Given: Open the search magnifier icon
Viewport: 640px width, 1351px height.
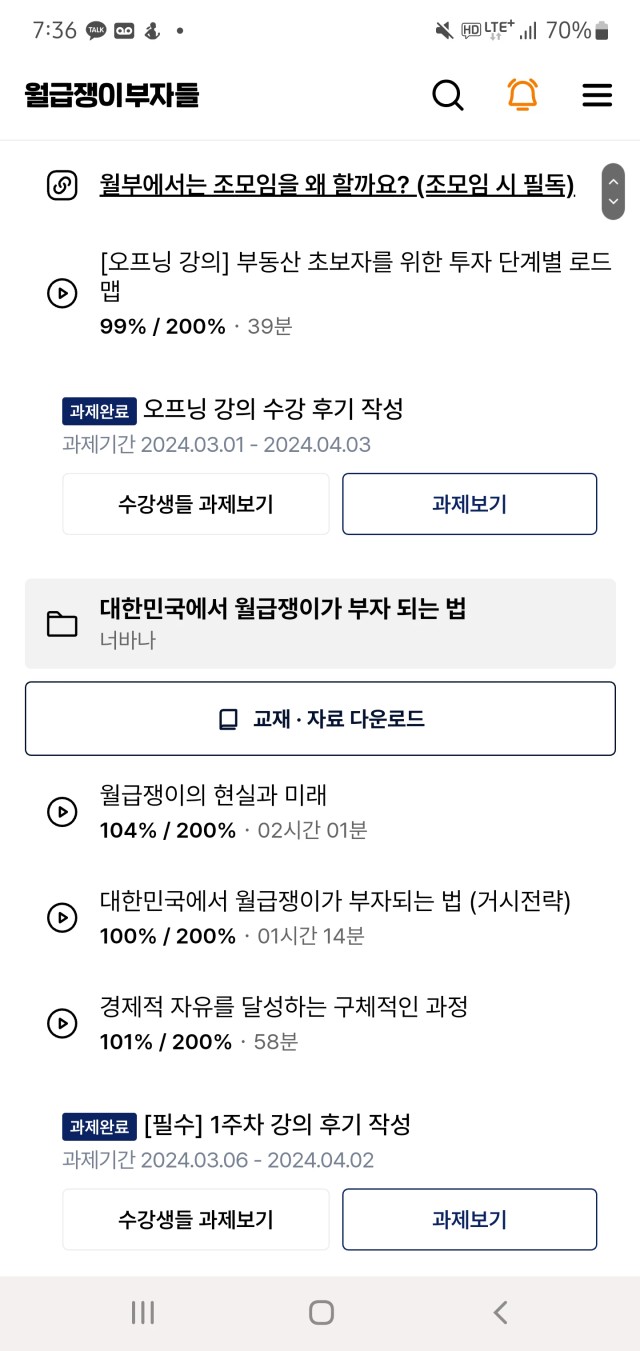Looking at the screenshot, I should pyautogui.click(x=448, y=95).
